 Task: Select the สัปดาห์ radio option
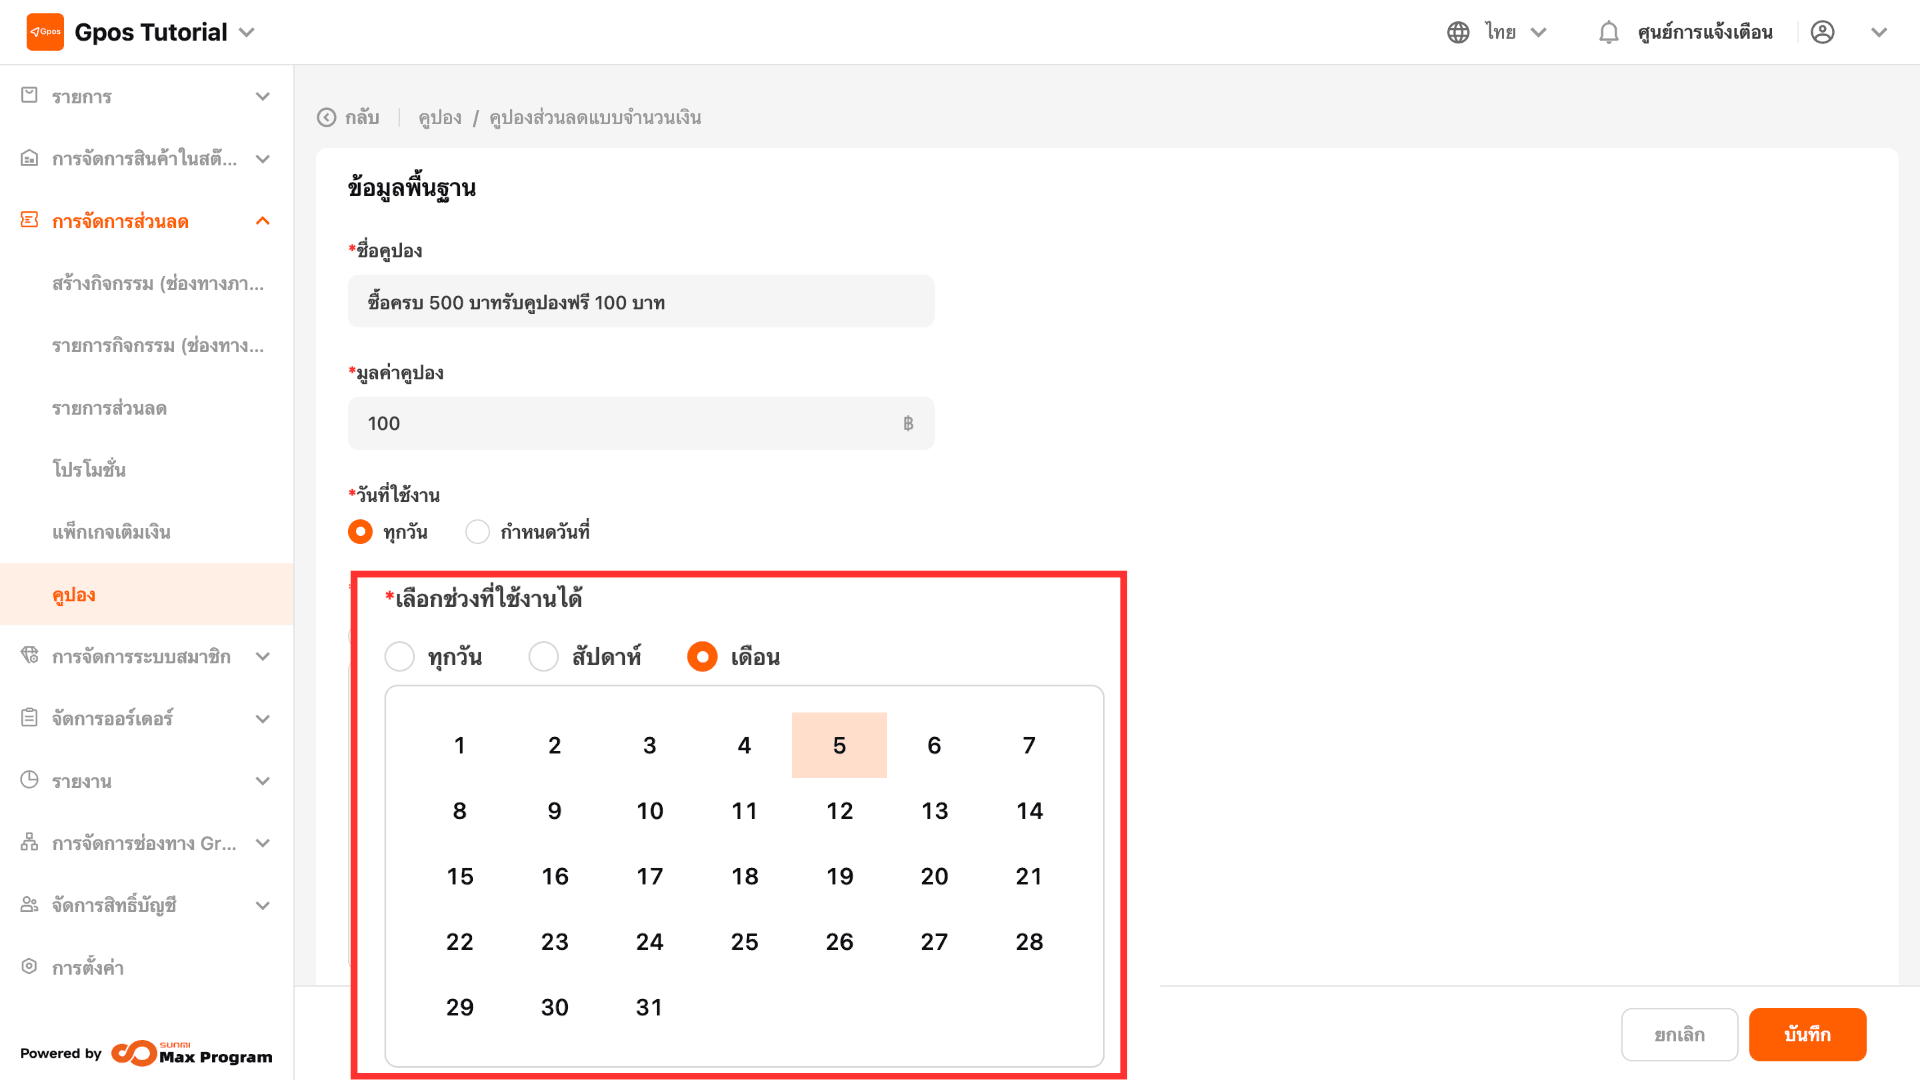544,657
